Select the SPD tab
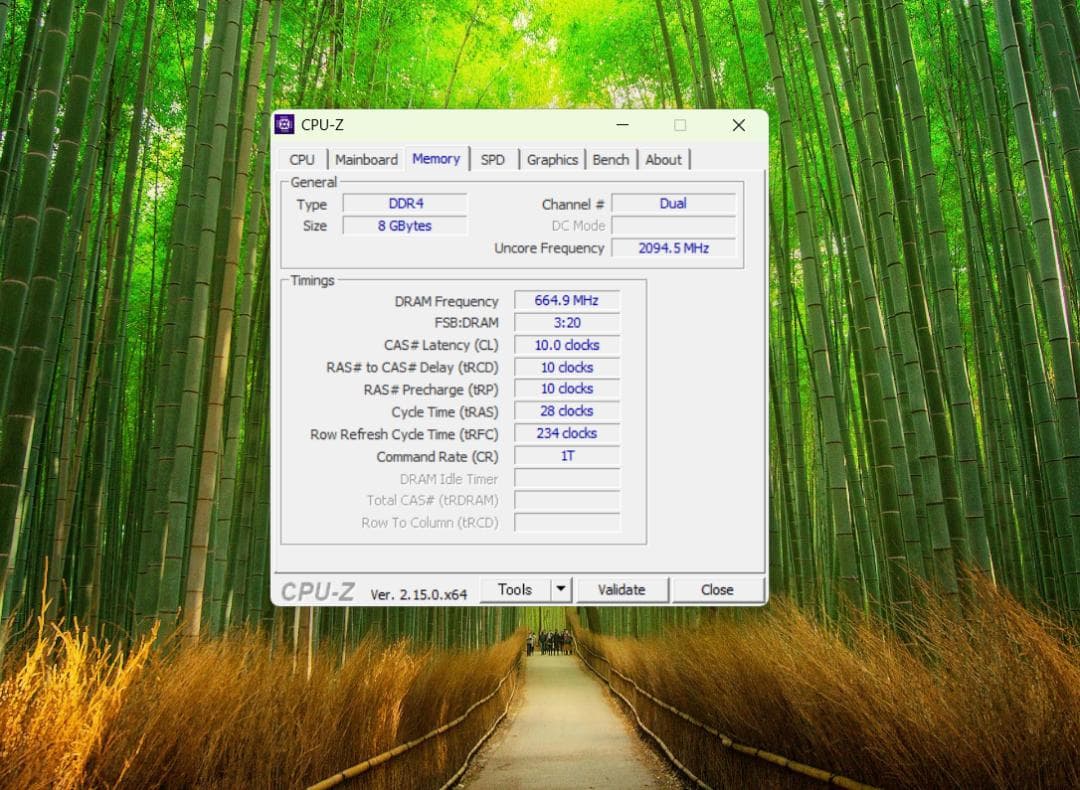Viewport: 1080px width, 790px height. point(493,159)
